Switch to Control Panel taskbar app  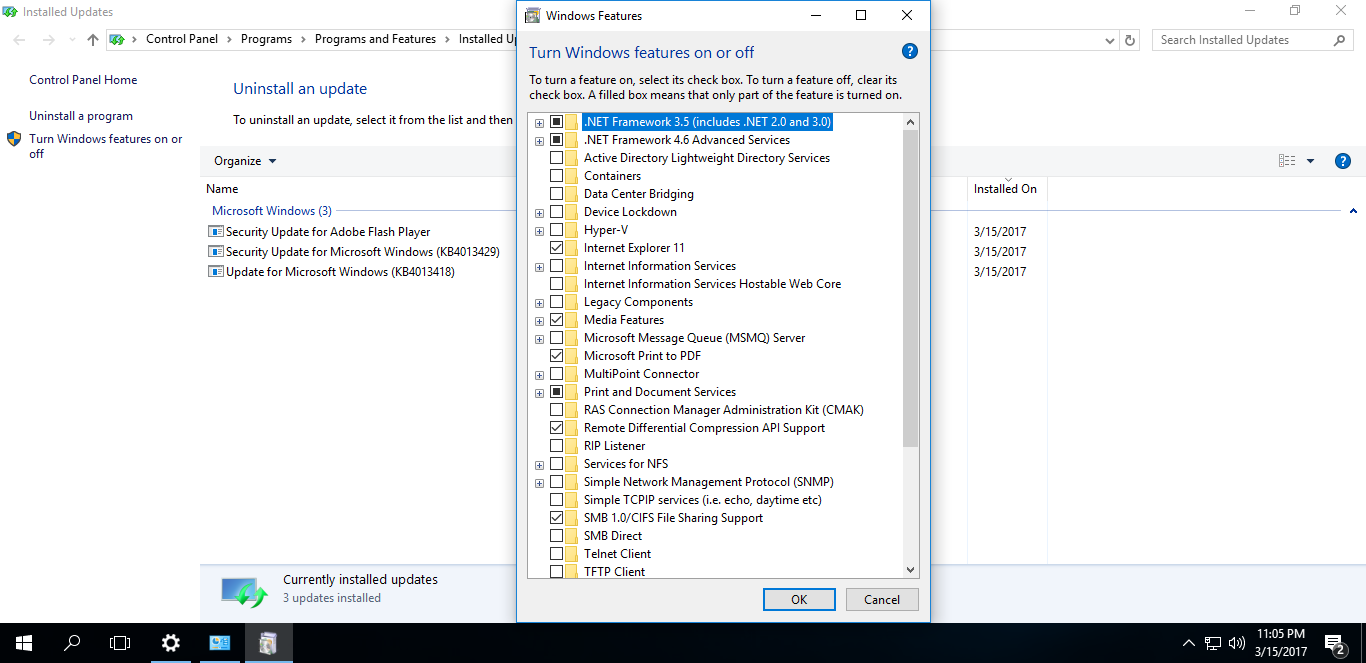(x=219, y=643)
